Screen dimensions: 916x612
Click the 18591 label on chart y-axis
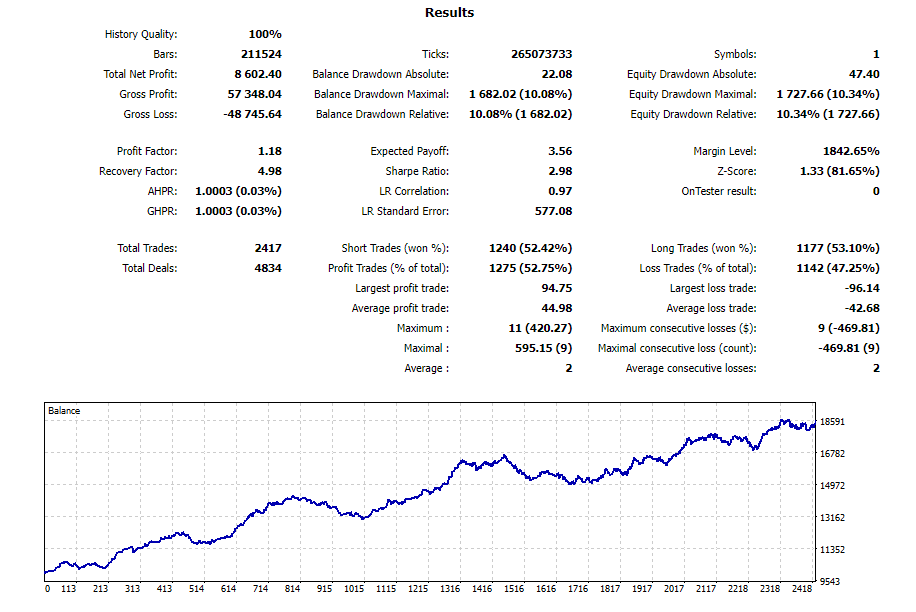point(832,422)
